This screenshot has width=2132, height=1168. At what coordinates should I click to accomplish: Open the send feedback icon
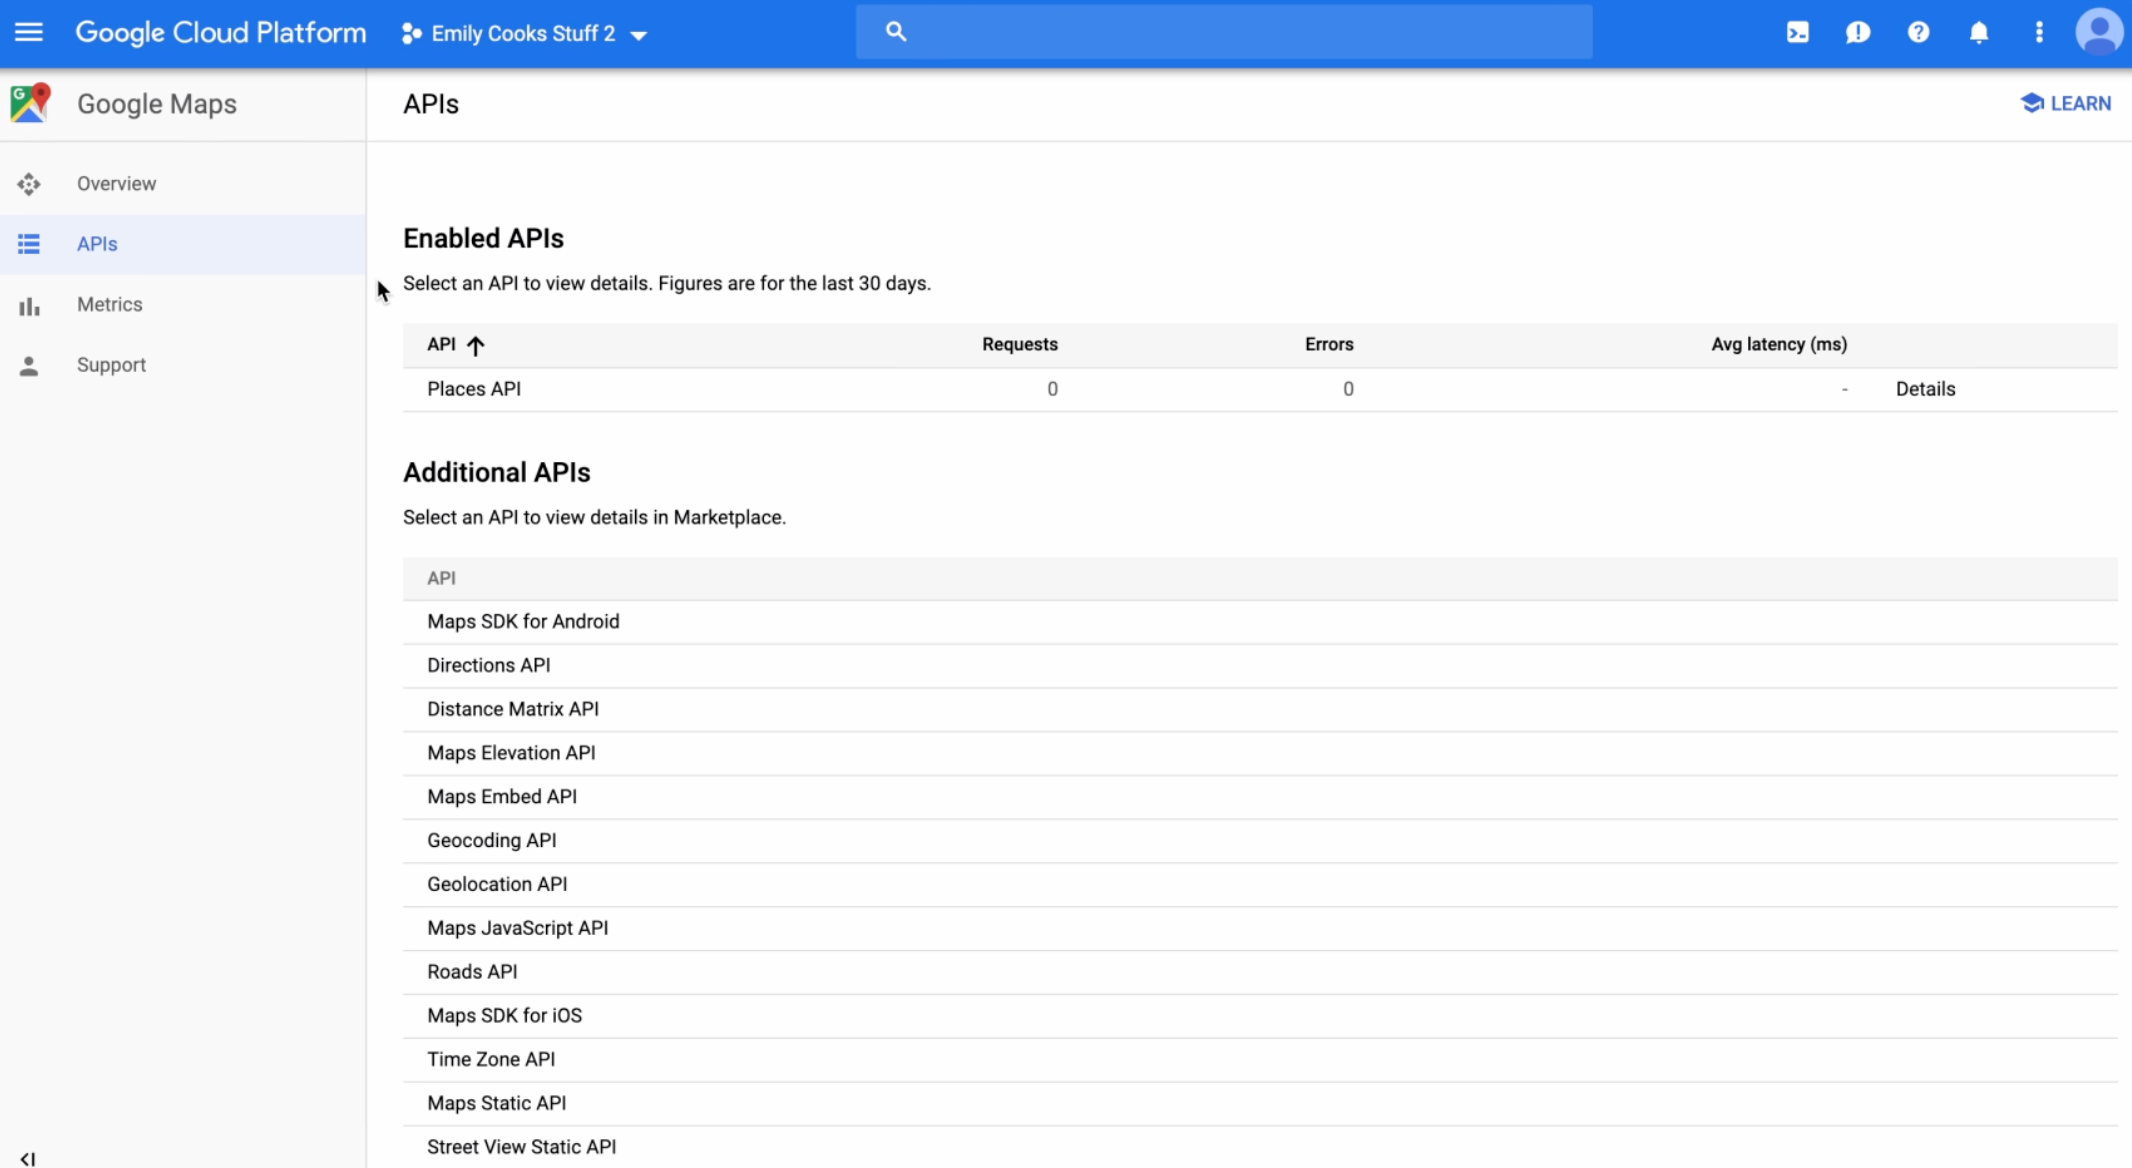pyautogui.click(x=1858, y=33)
